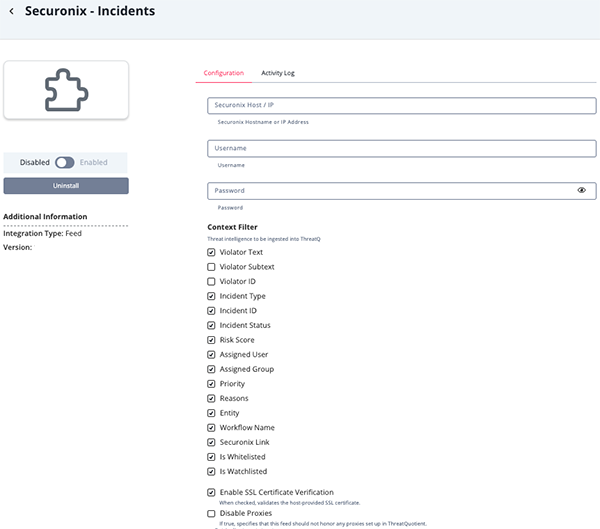Toggle the Securonix Link checkbox

(x=211, y=442)
